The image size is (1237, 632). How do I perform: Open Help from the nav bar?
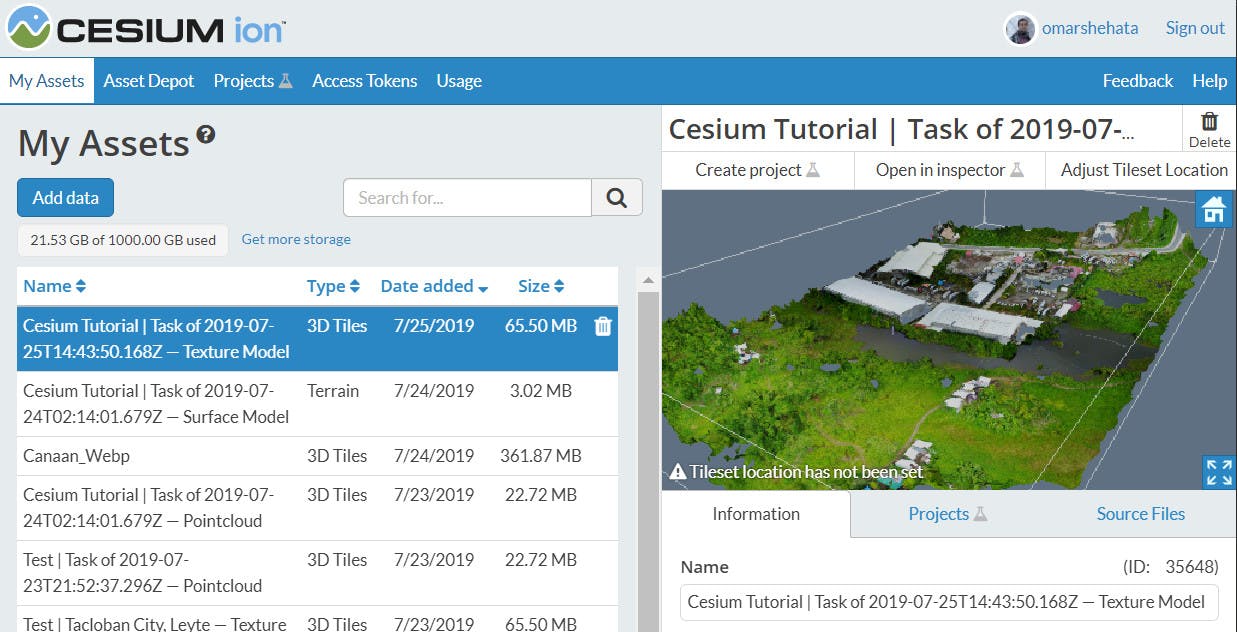(x=1209, y=81)
